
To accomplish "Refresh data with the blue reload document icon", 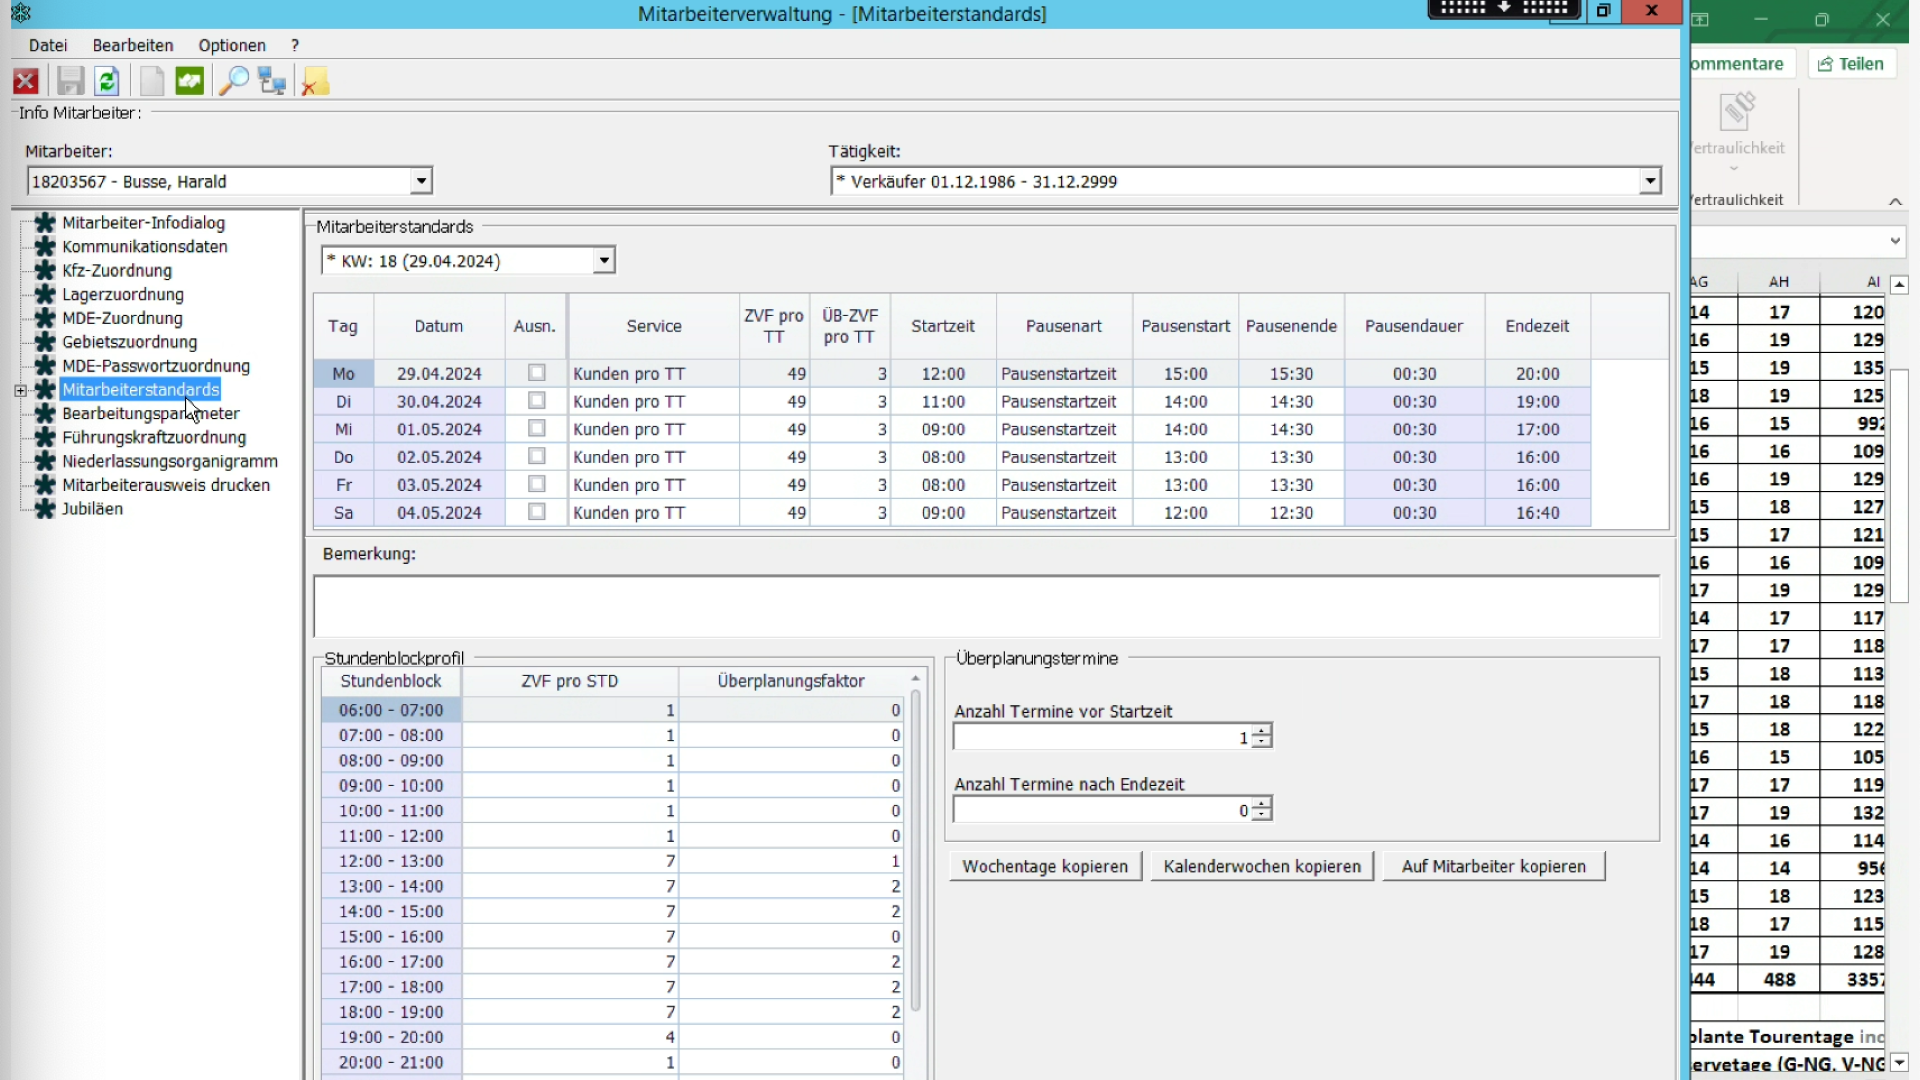I will coord(107,81).
